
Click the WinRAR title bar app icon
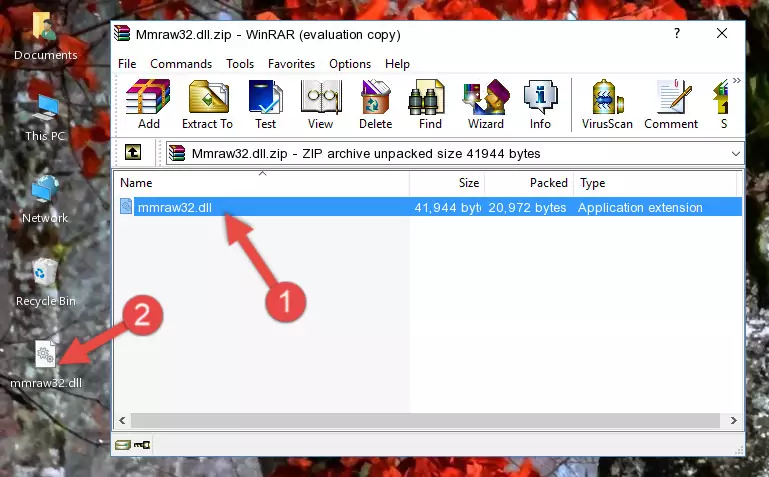coord(122,33)
